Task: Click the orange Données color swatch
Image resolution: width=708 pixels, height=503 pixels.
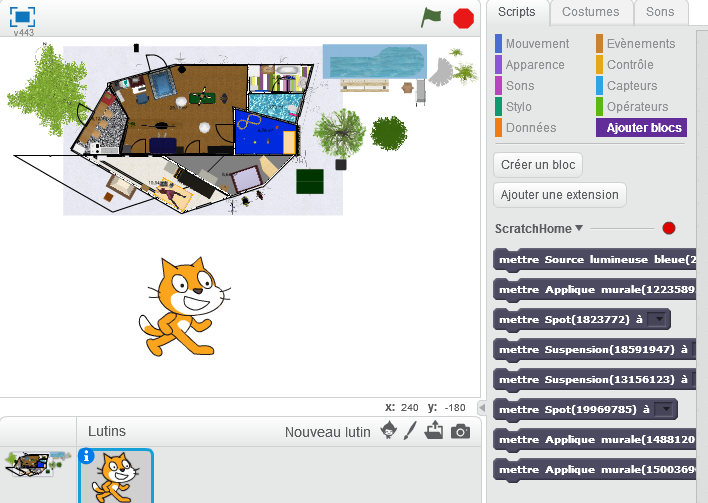Action: (498, 128)
